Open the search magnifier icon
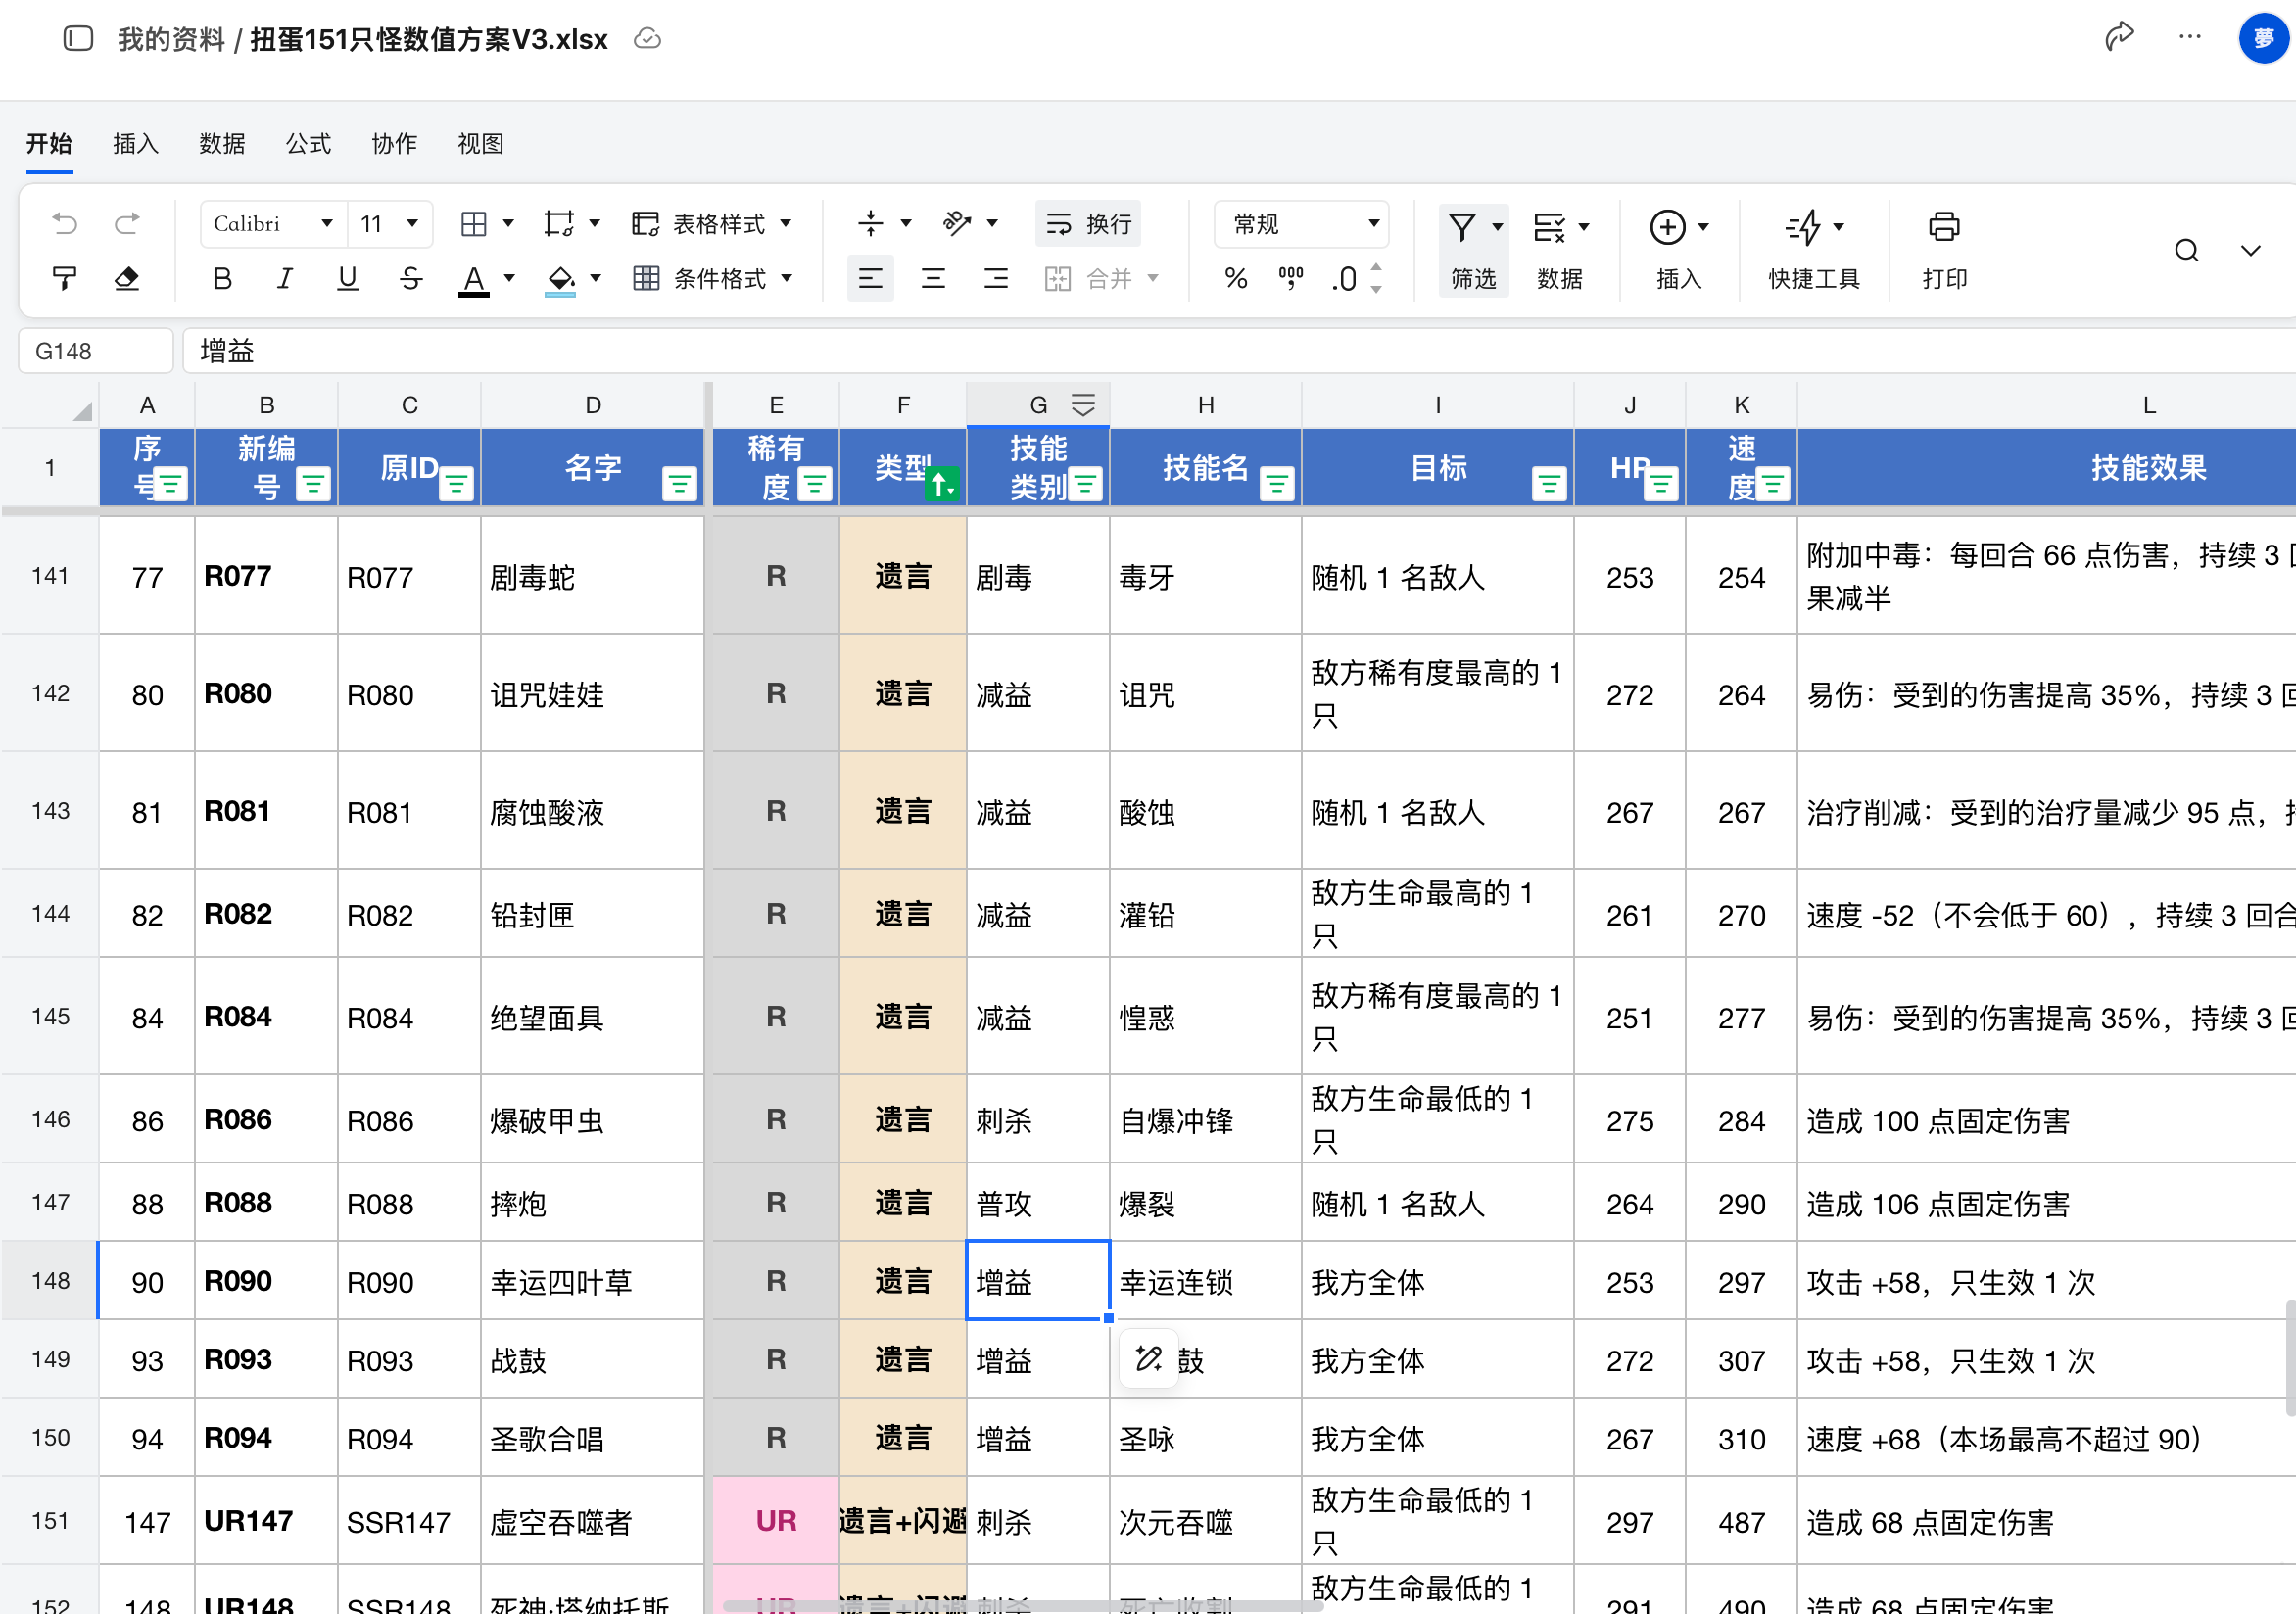This screenshot has height=1614, width=2296. 2187,250
